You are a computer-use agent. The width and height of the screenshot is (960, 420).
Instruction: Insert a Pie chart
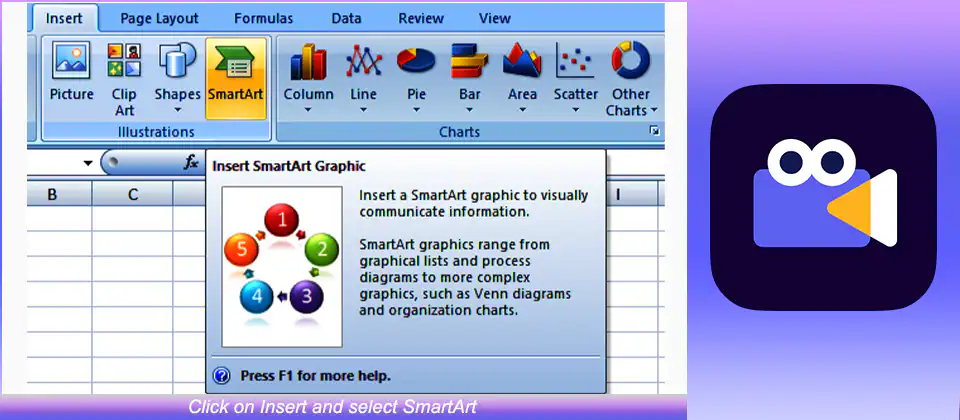click(416, 78)
